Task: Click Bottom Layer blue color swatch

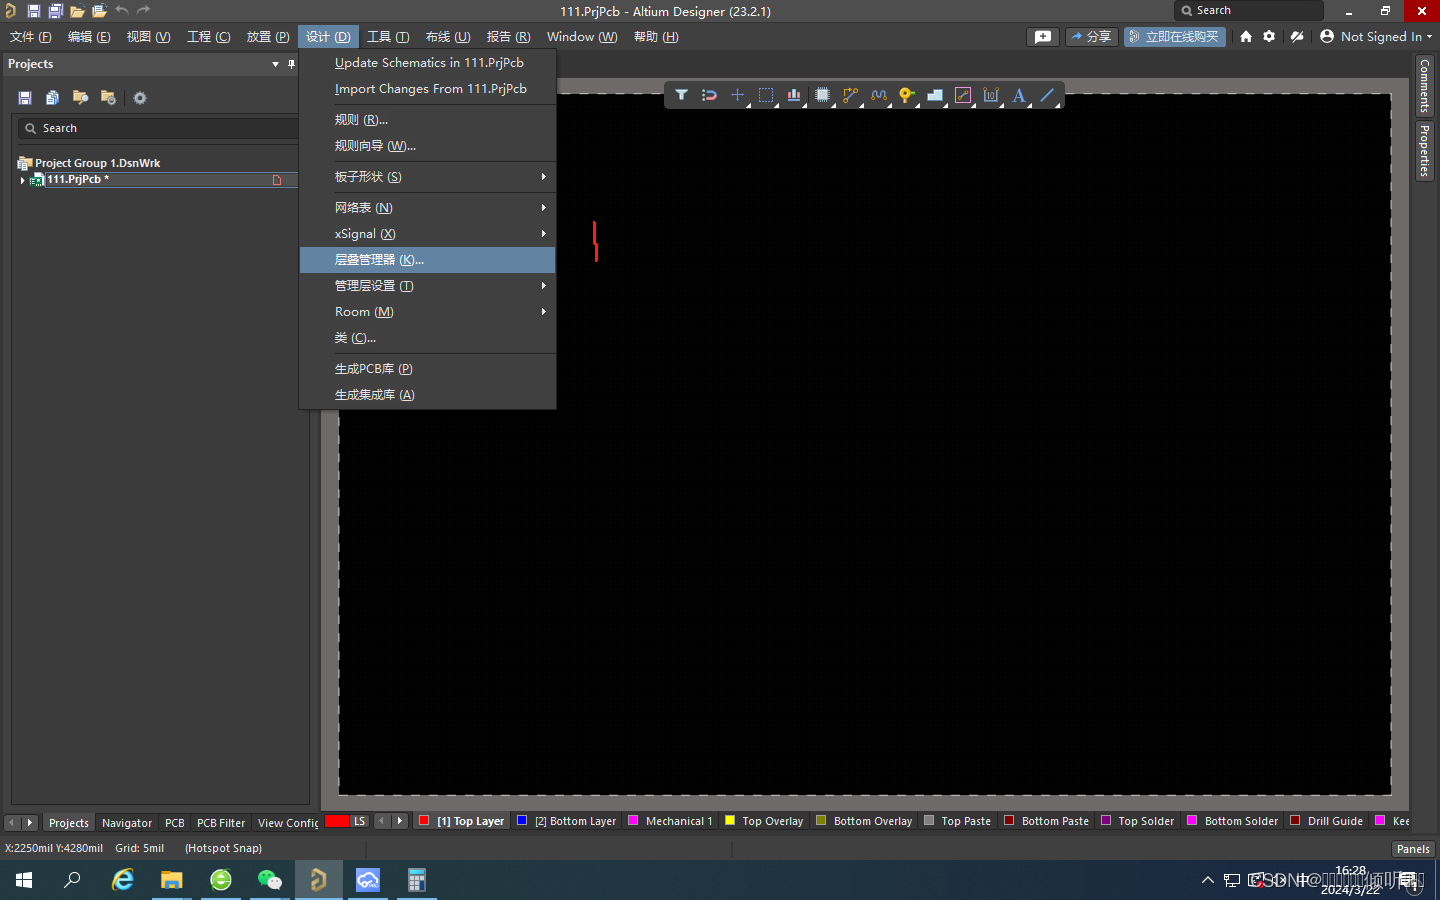Action: (x=522, y=820)
